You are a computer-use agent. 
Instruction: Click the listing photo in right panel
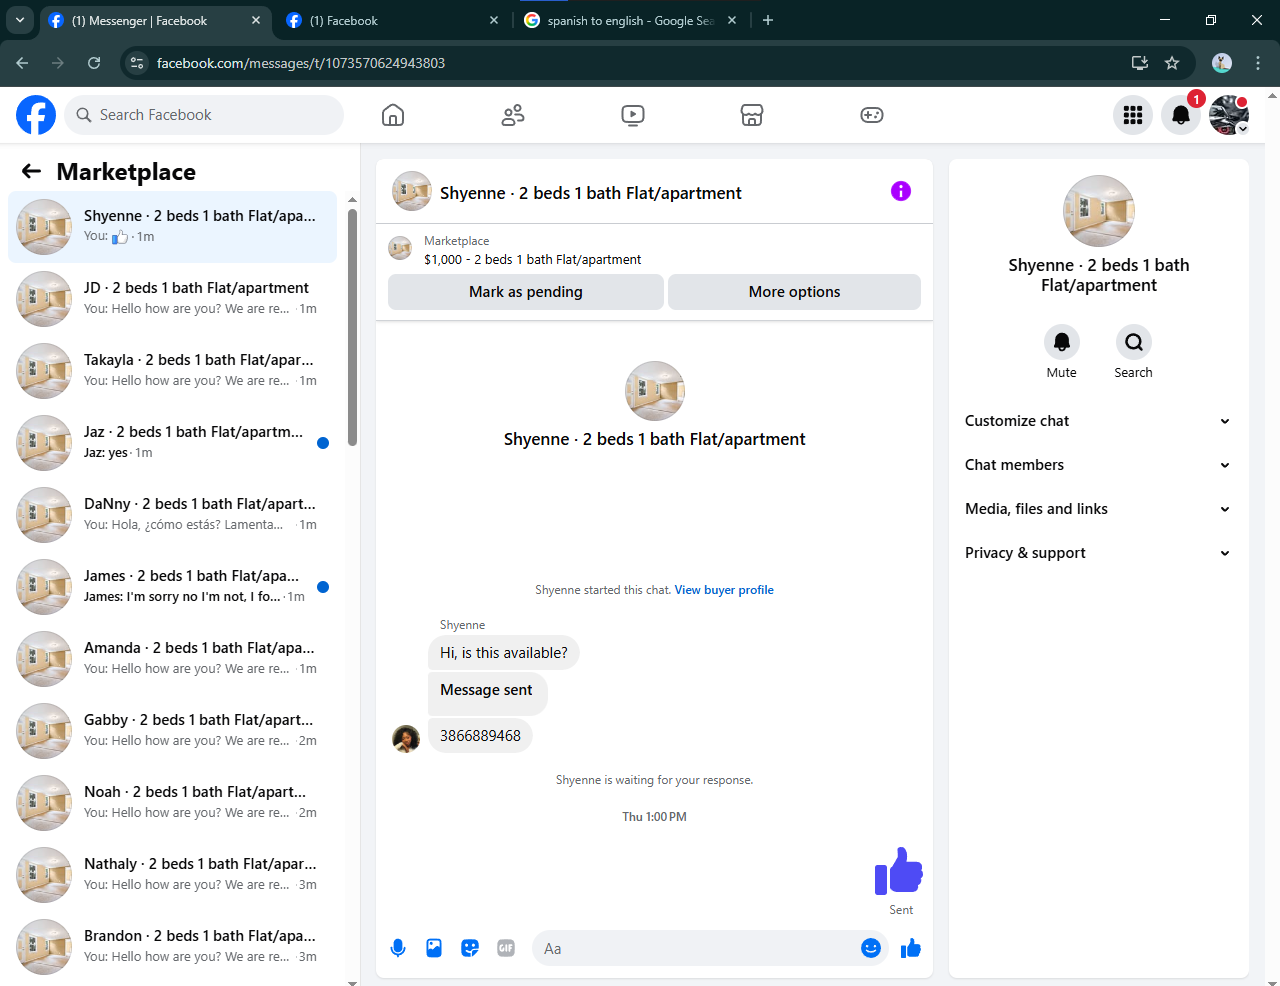[x=1099, y=211]
